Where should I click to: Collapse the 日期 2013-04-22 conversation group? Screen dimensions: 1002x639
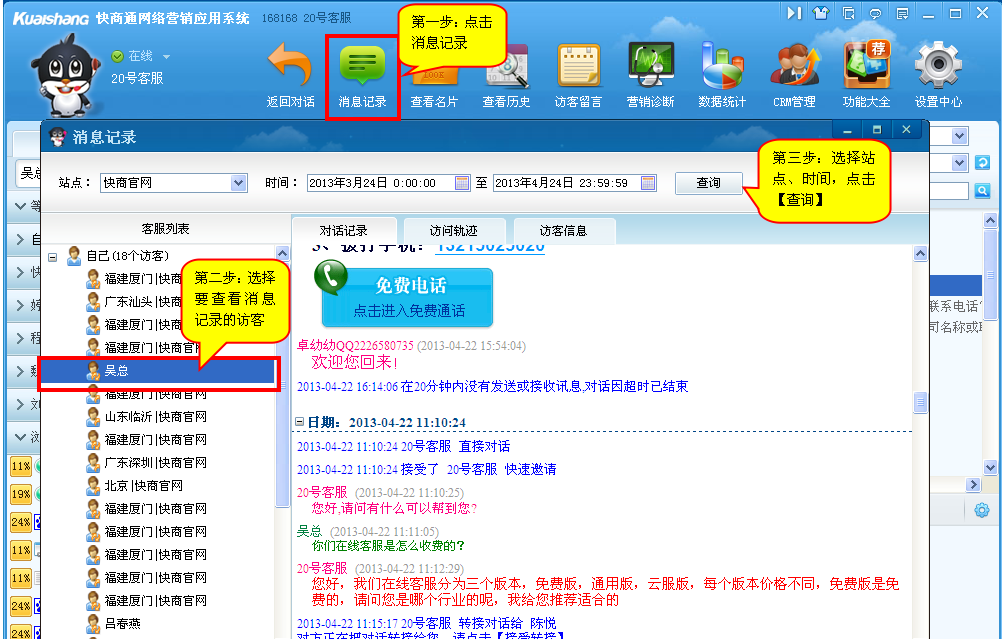(299, 422)
